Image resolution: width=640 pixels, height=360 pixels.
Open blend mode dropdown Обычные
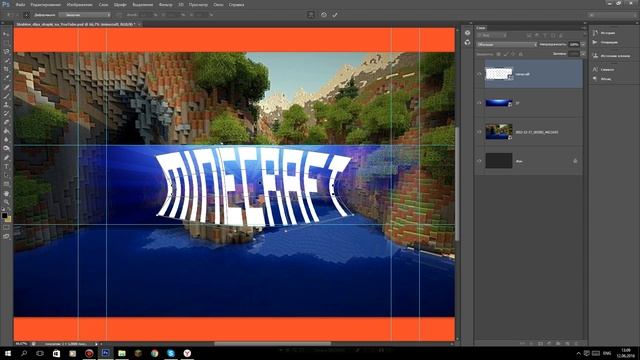pyautogui.click(x=507, y=44)
